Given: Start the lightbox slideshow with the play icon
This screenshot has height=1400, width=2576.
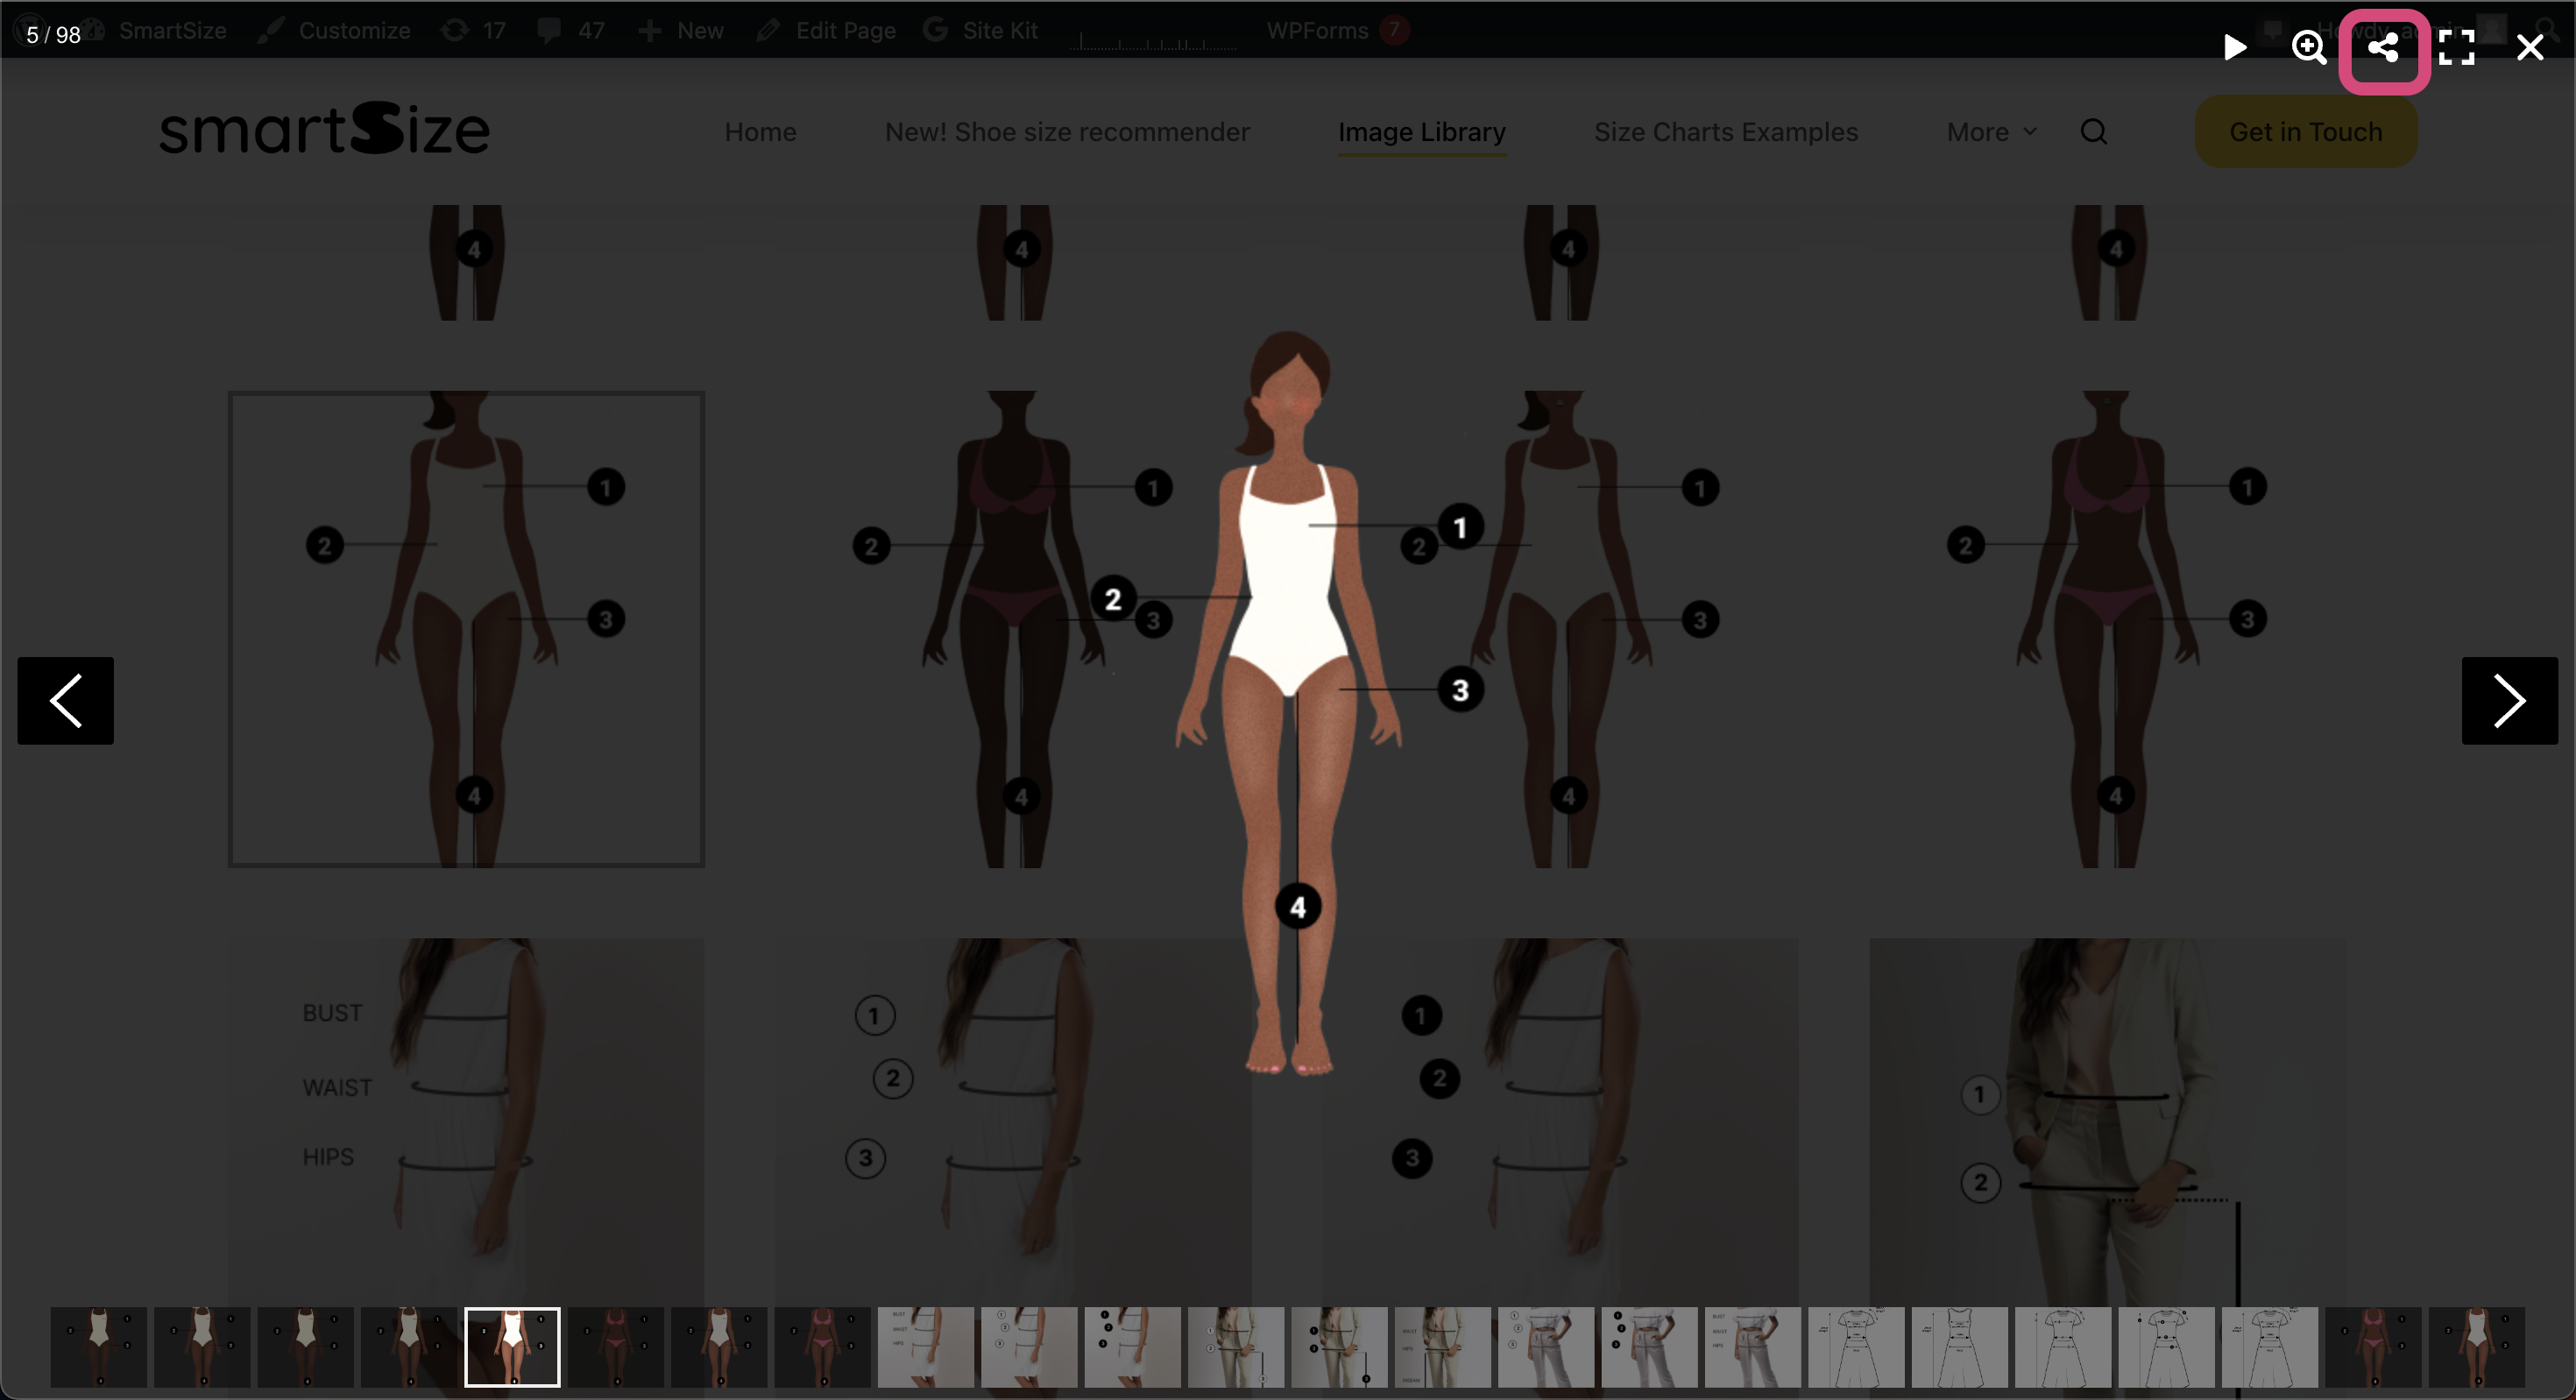Looking at the screenshot, I should pos(2235,47).
